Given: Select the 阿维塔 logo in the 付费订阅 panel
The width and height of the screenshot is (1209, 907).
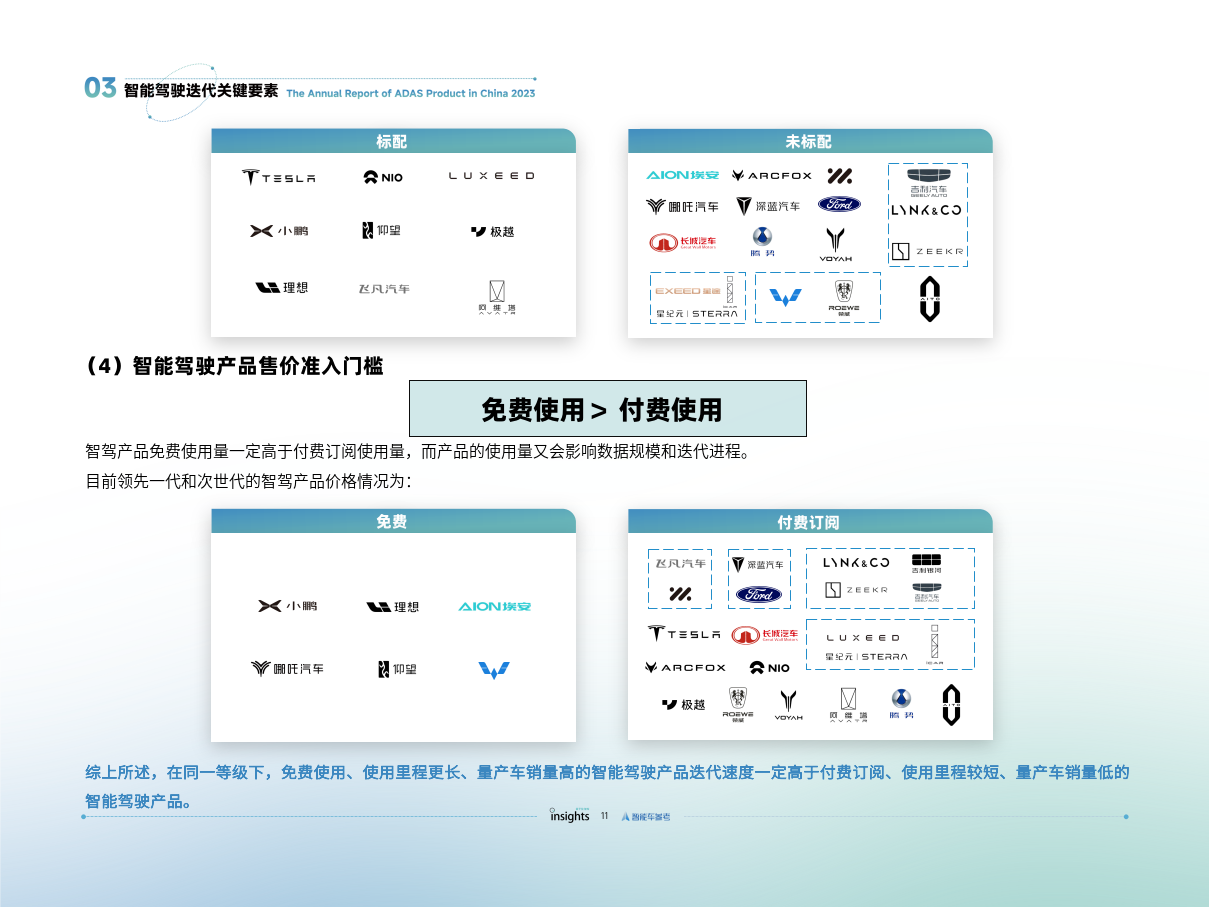Looking at the screenshot, I should click(x=848, y=705).
